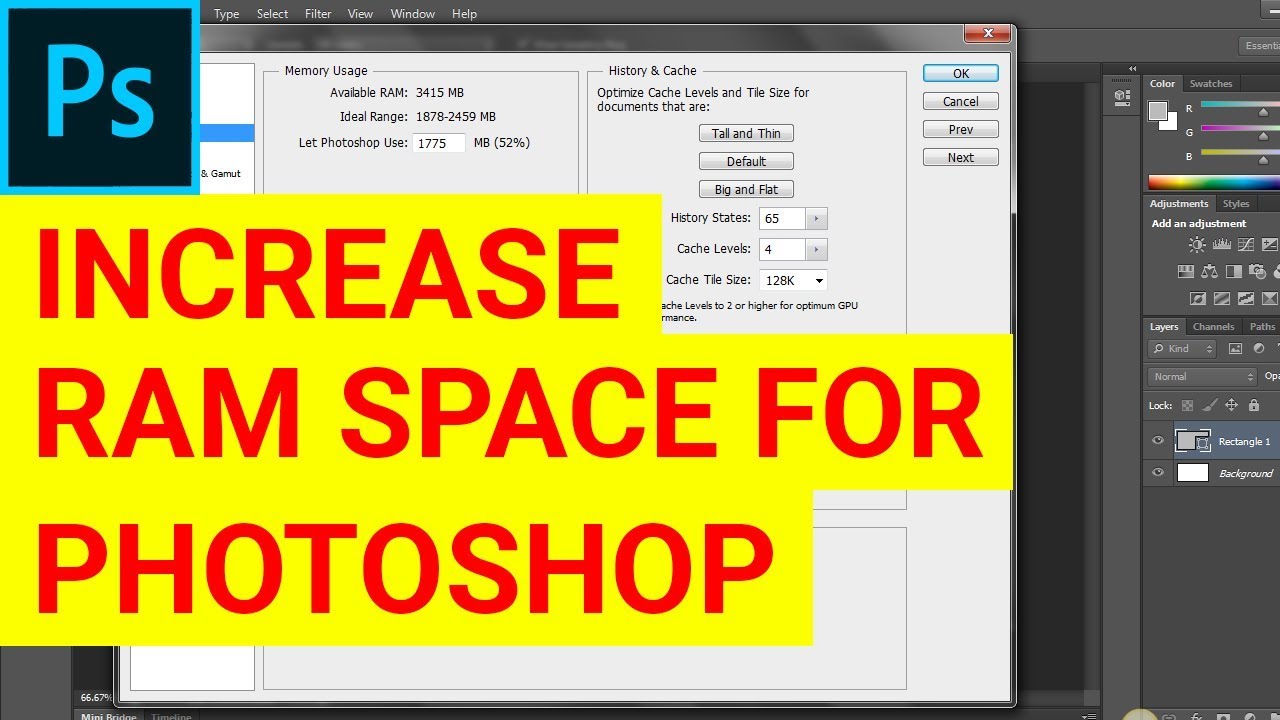Add a Levels adjustment
Viewport: 1280px width, 720px height.
pyautogui.click(x=1222, y=244)
